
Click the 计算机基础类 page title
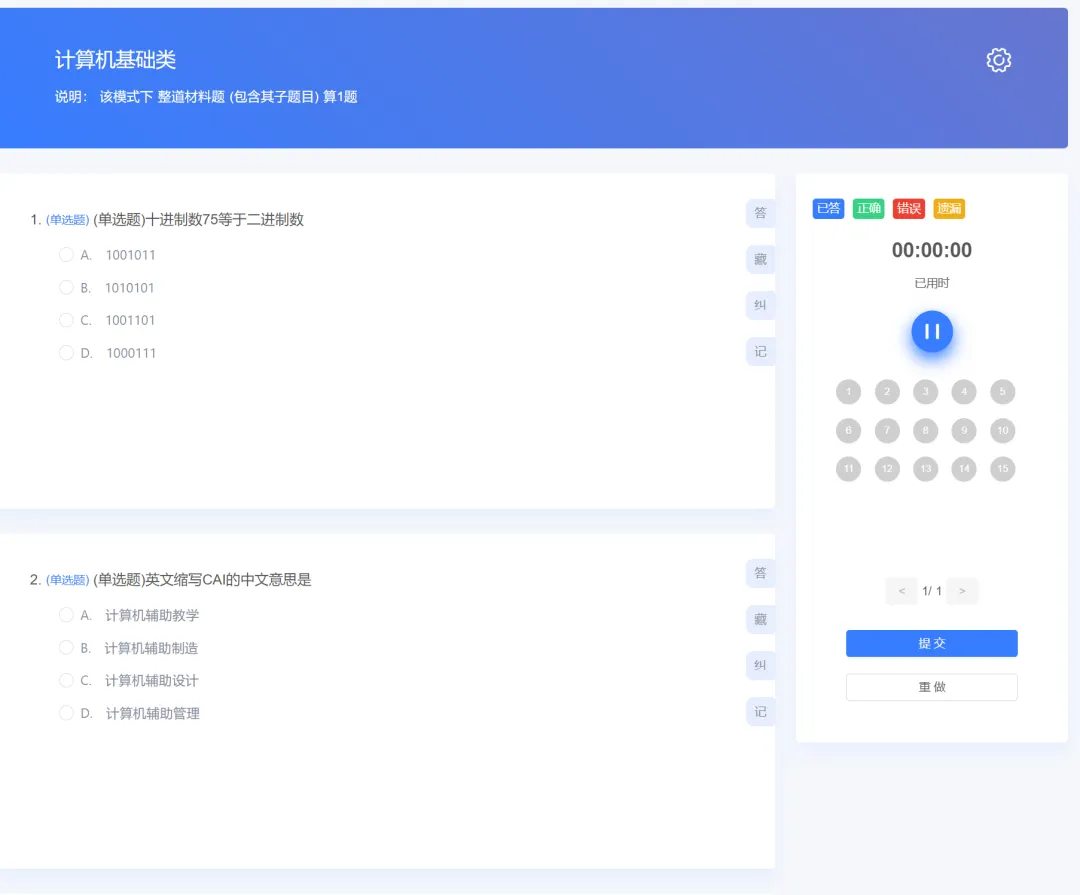coord(116,60)
